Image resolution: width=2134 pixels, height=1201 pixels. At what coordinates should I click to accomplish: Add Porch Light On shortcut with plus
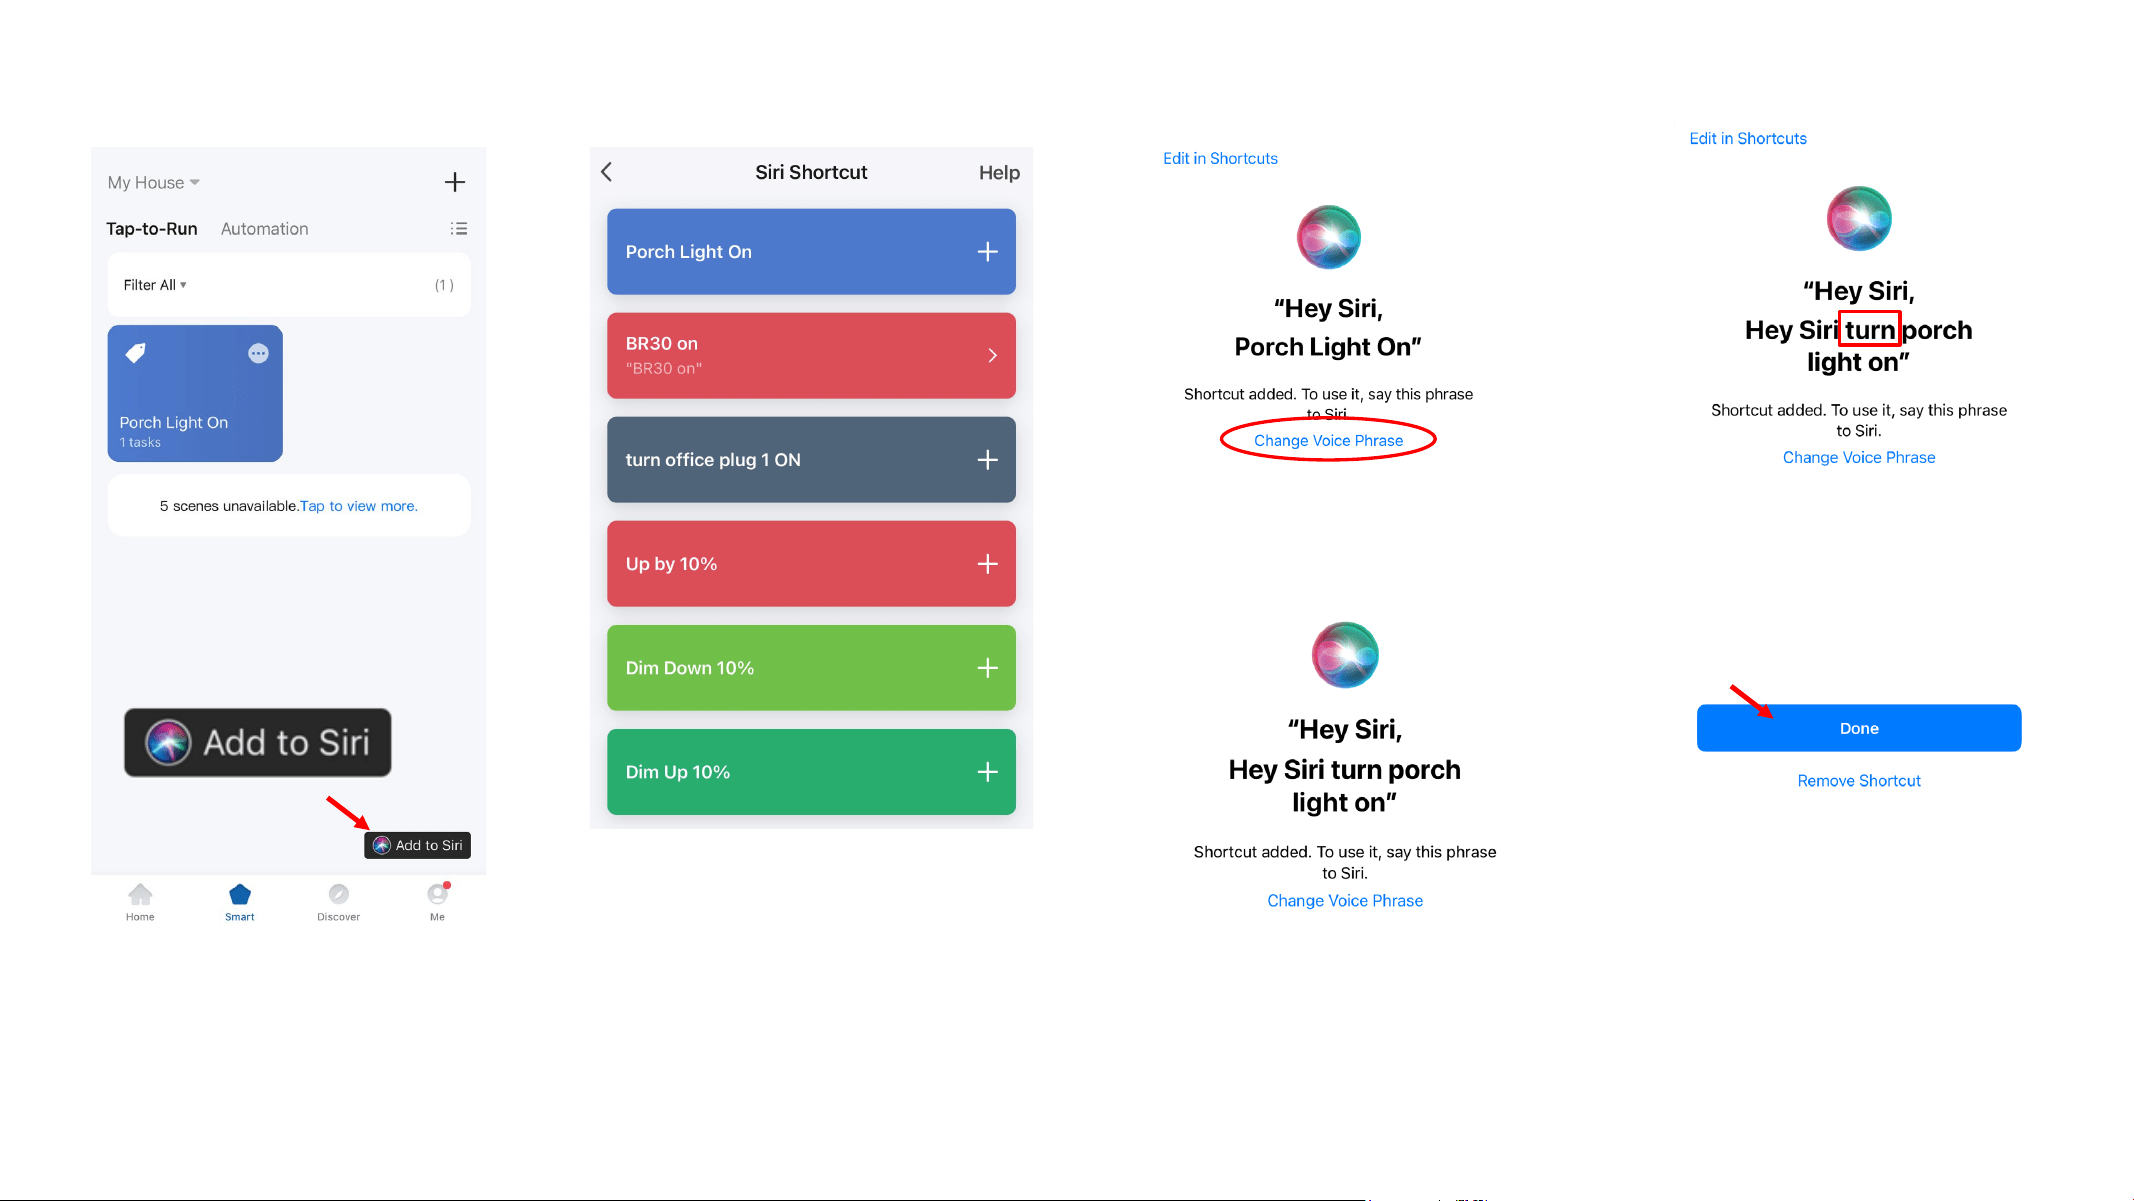pos(987,252)
